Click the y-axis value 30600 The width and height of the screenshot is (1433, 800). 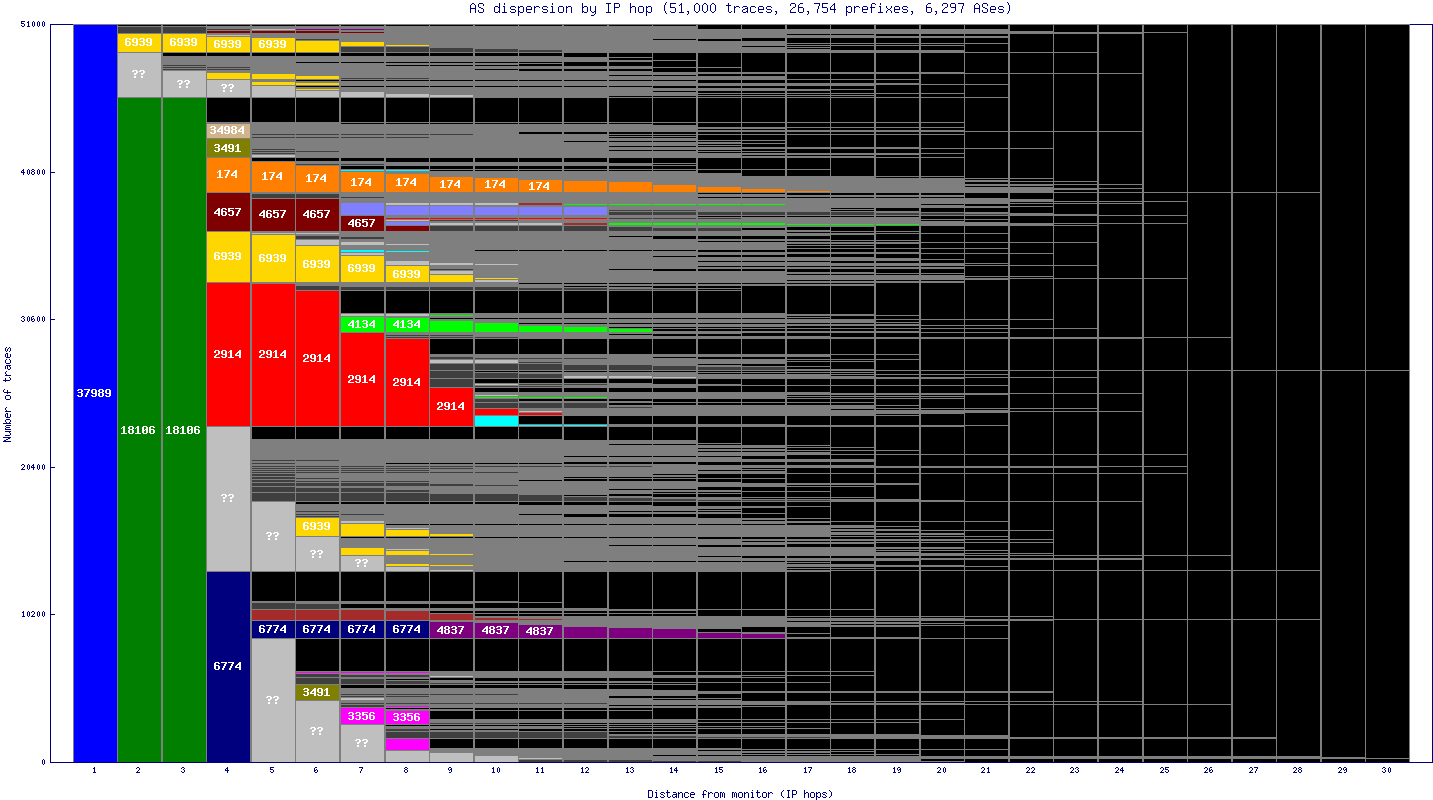click(33, 319)
